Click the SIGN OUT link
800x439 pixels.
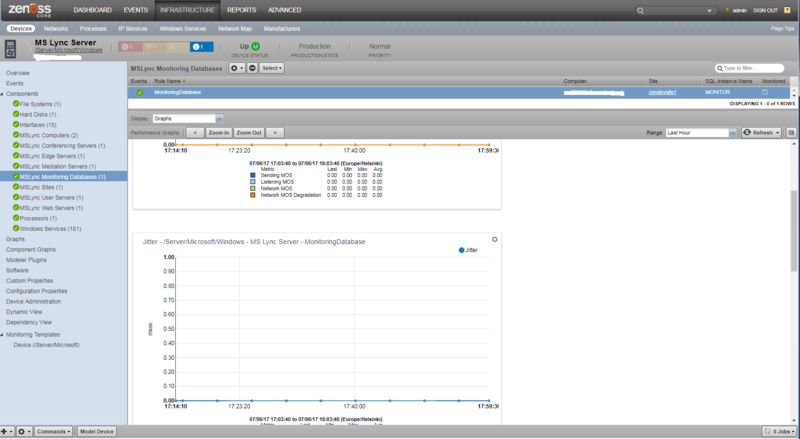(x=765, y=10)
